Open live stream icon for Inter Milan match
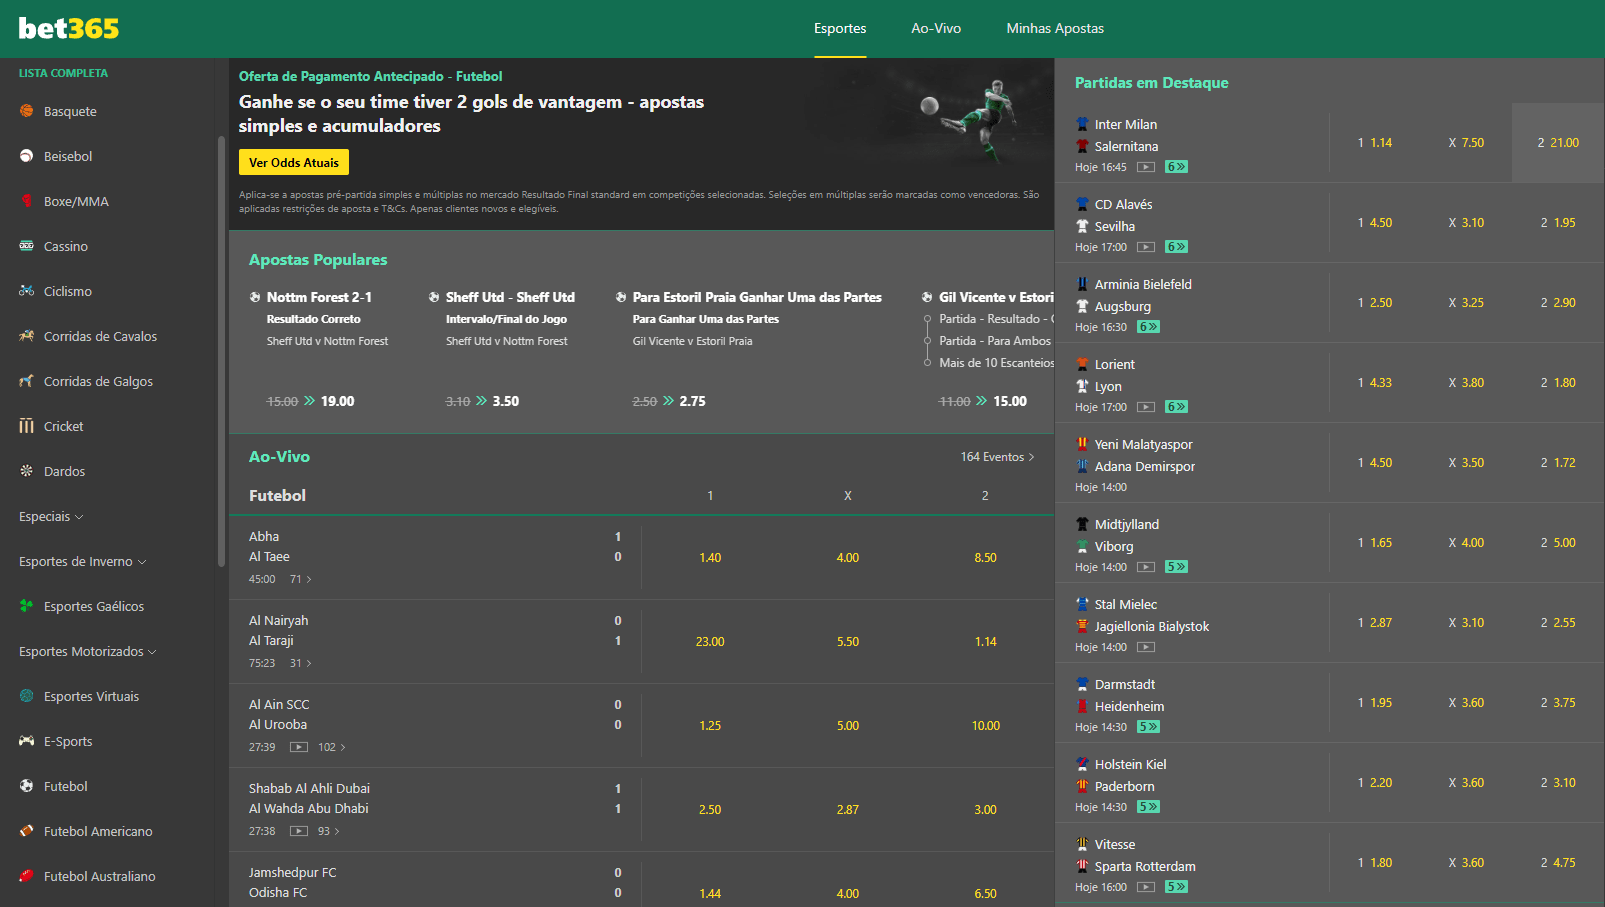The height and width of the screenshot is (907, 1605). [1146, 167]
